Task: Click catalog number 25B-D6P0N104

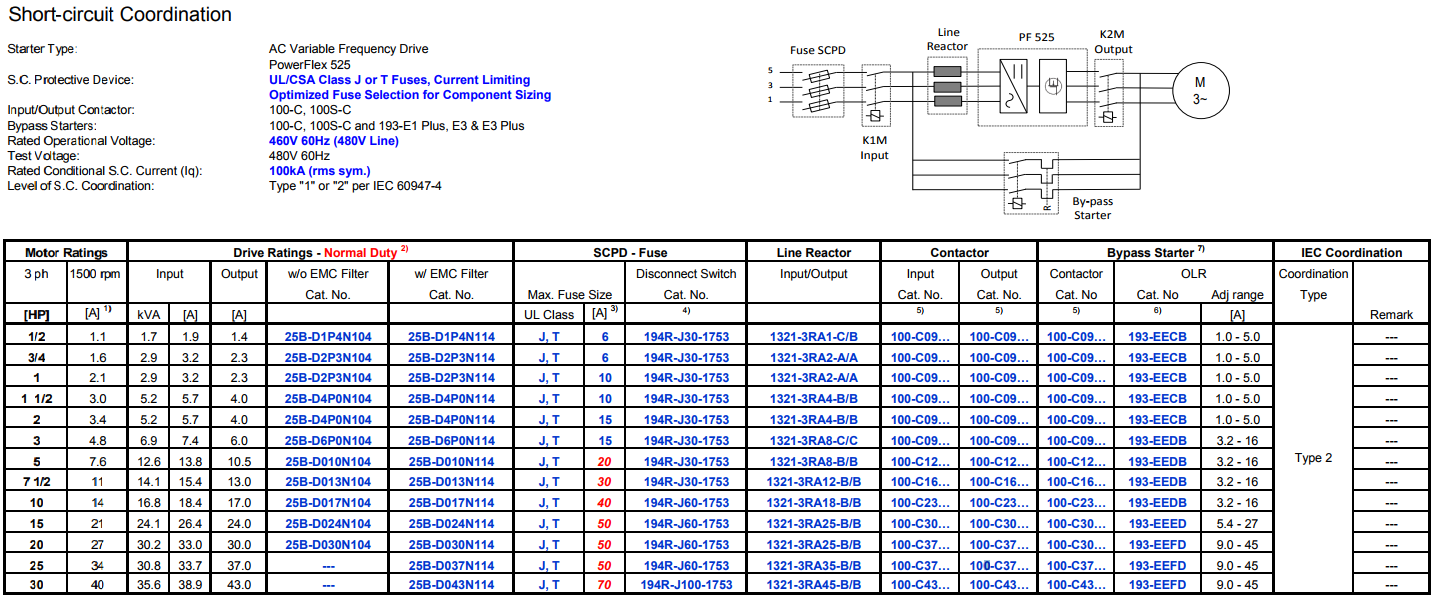Action: pyautogui.click(x=328, y=441)
